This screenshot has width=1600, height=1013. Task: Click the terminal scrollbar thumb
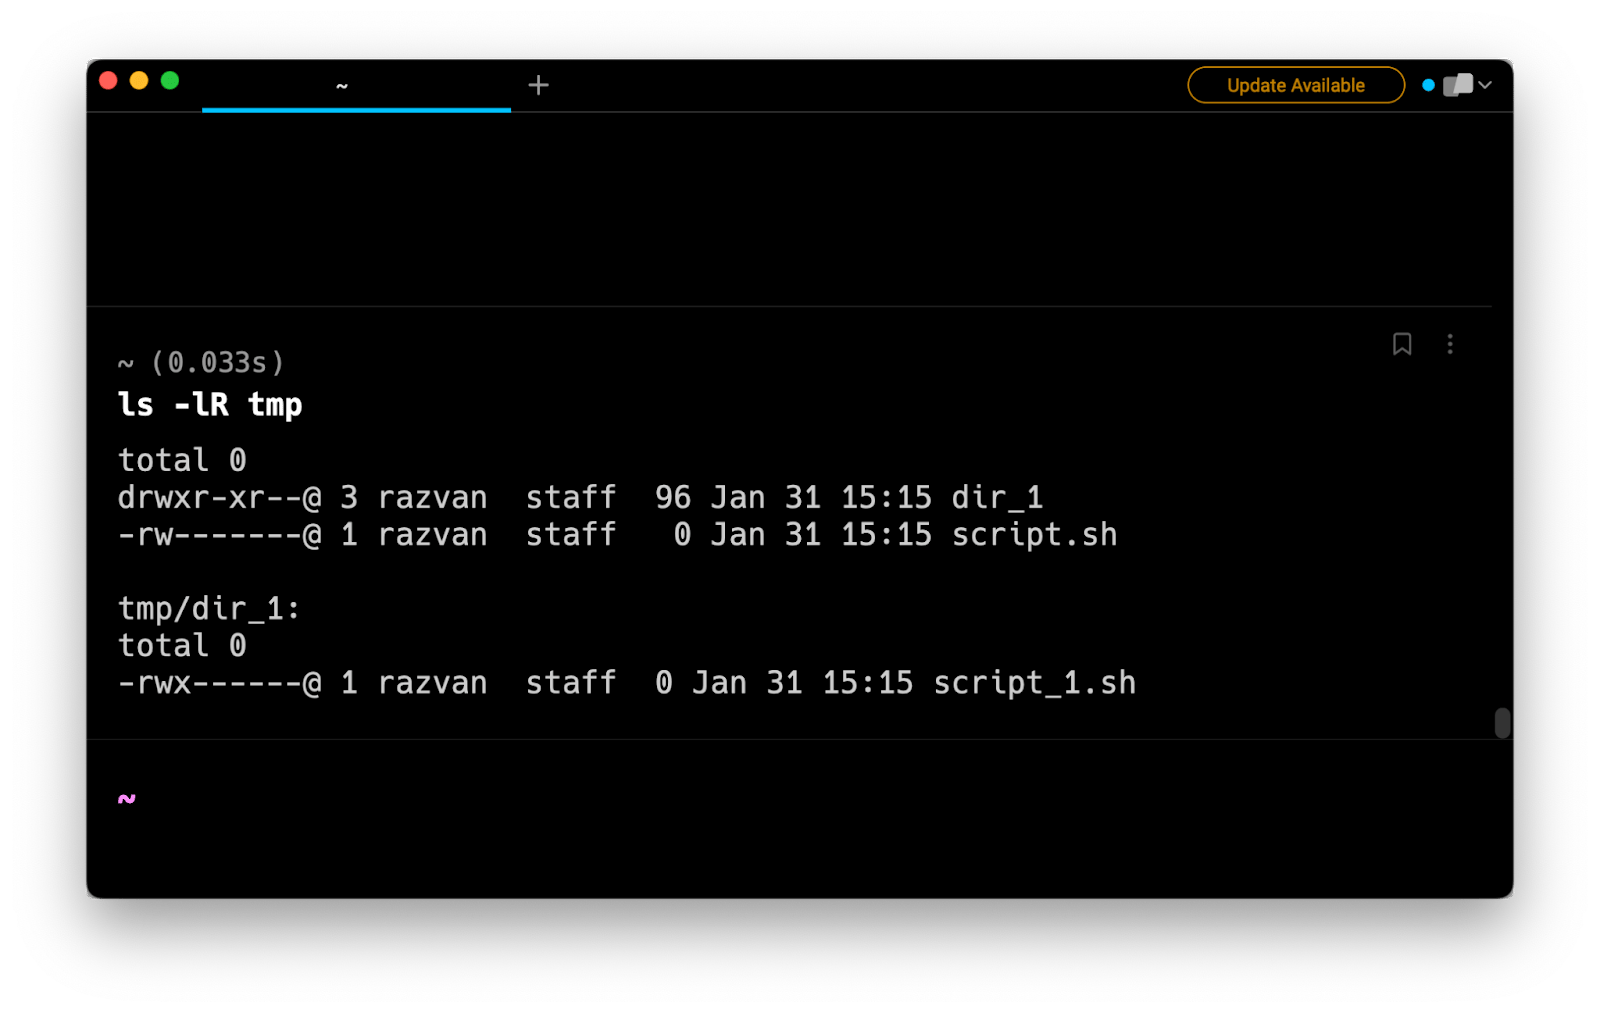1502,722
